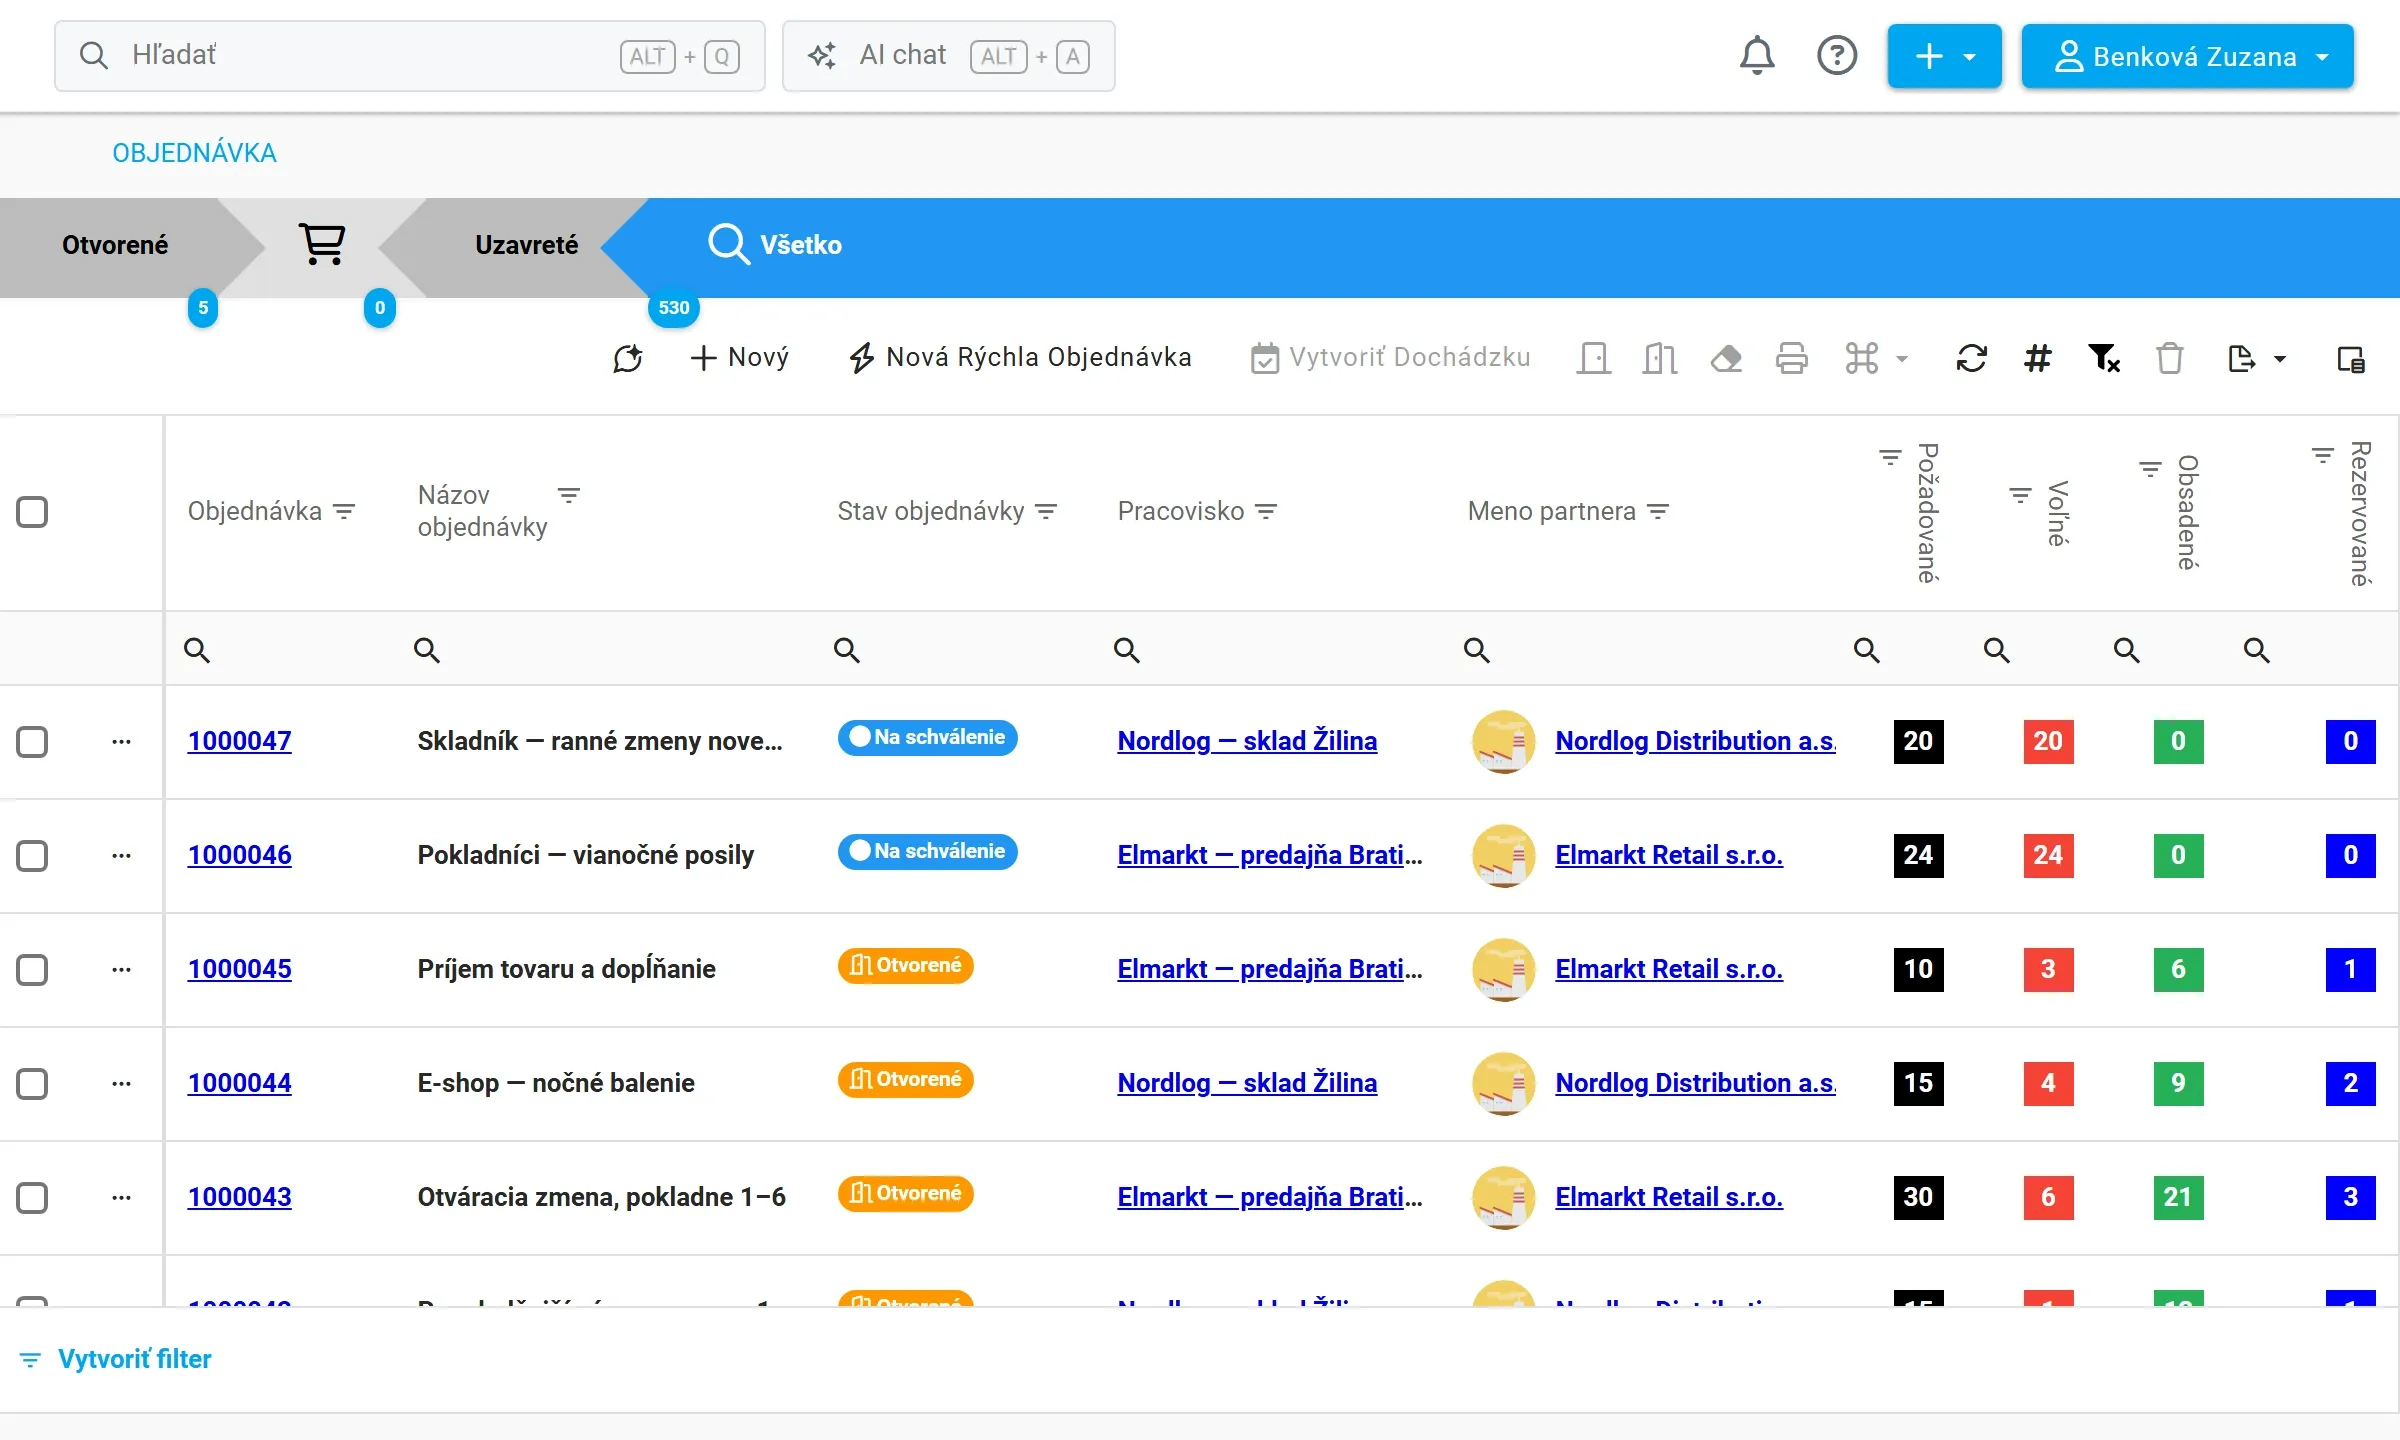Click the red Voľné badge 20 for 1000047

click(x=2048, y=741)
